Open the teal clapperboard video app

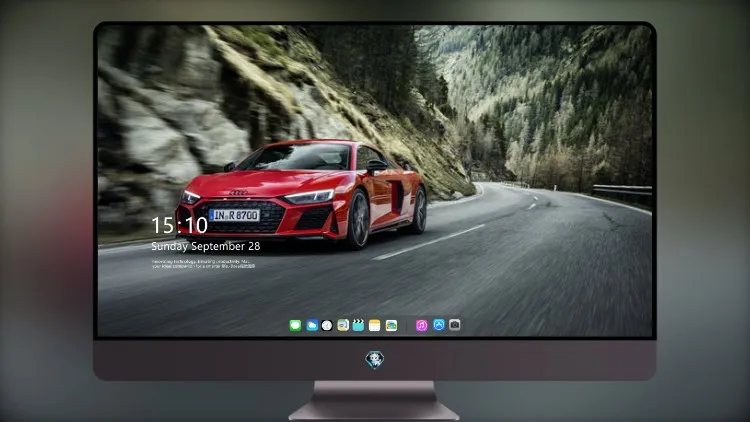(358, 325)
